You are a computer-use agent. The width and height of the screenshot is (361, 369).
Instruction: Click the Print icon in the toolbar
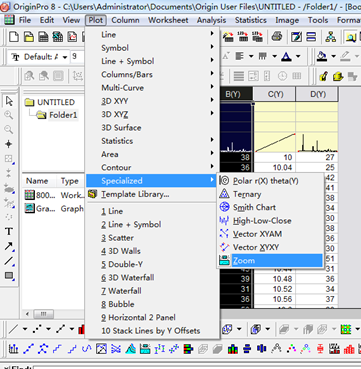(277, 37)
